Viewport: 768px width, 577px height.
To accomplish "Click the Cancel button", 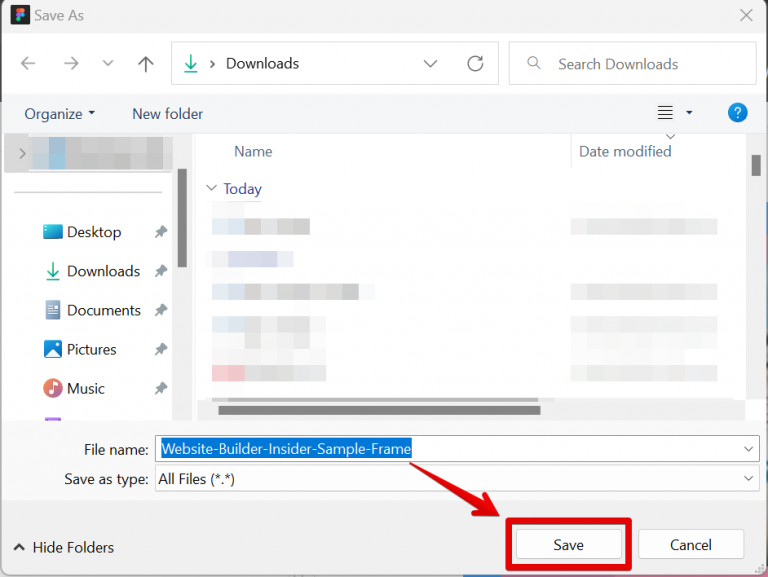I will pyautogui.click(x=690, y=545).
